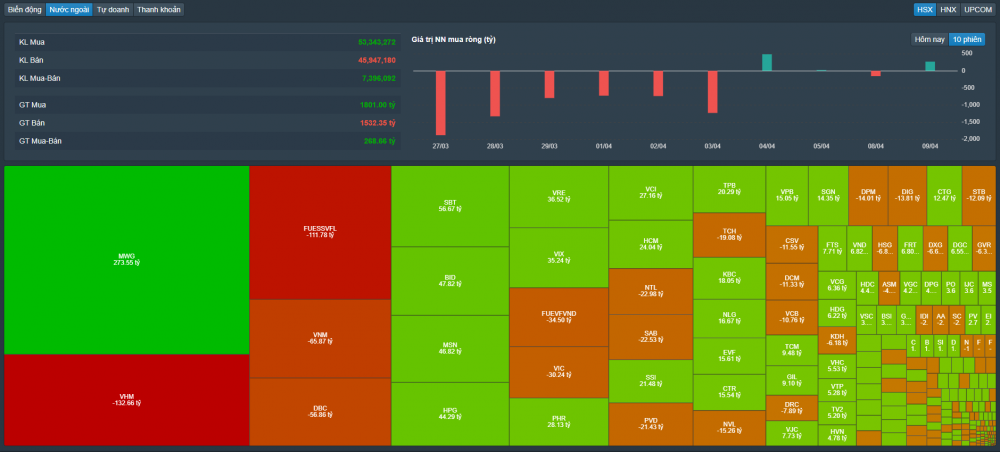
Task: Click the CTG 12.47 tỷ tile
Action: pyautogui.click(x=944, y=195)
